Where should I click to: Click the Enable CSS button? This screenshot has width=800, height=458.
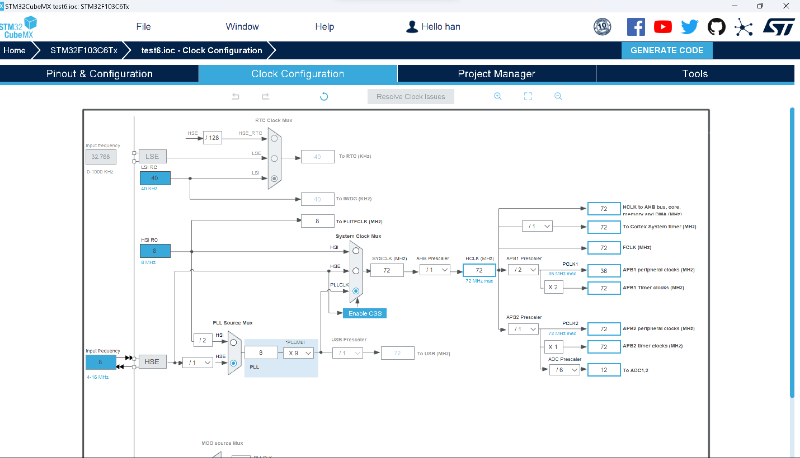(365, 313)
